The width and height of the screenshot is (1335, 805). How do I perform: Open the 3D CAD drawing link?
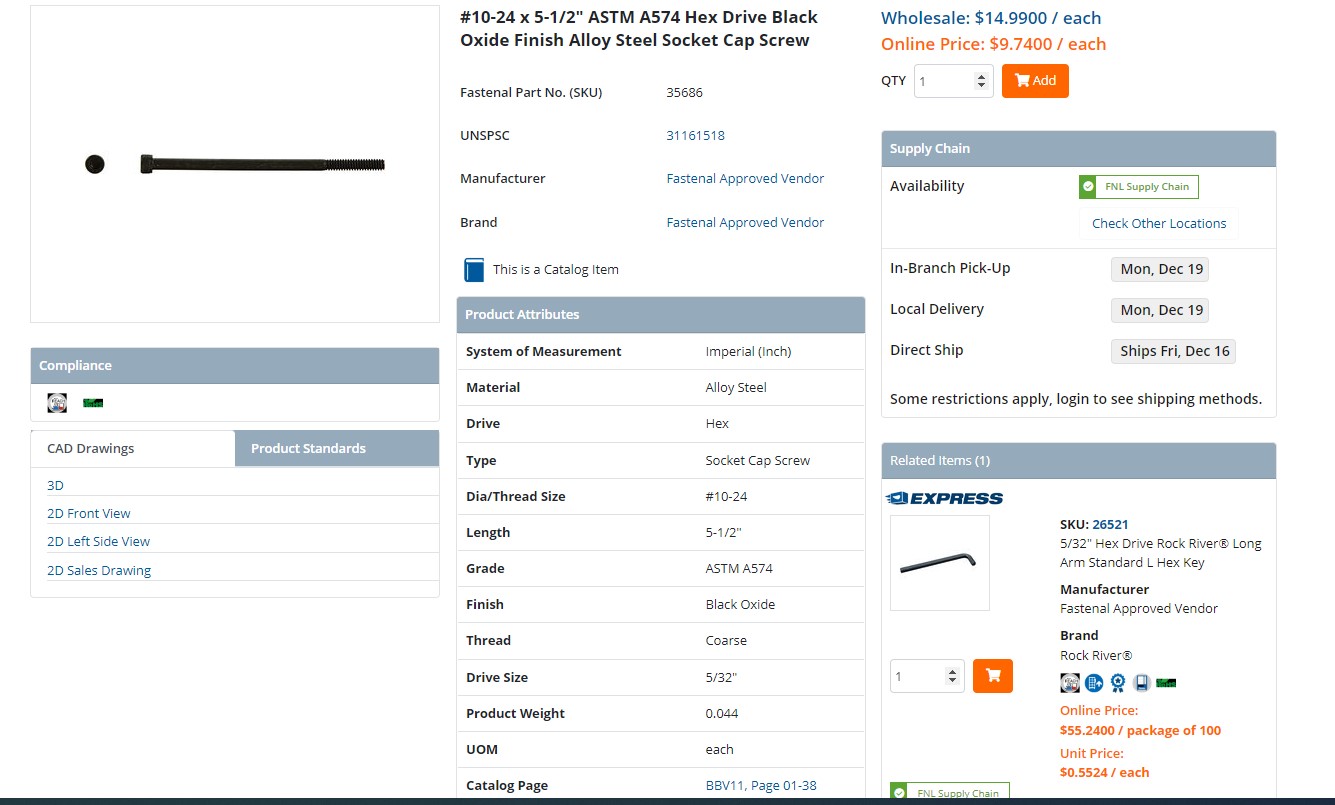[x=55, y=485]
